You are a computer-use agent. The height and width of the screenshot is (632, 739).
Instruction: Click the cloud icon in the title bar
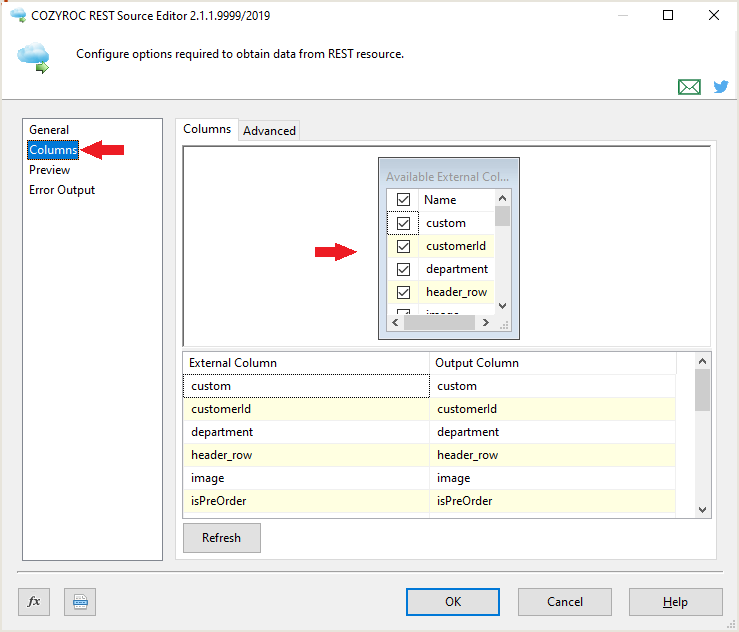tap(18, 15)
